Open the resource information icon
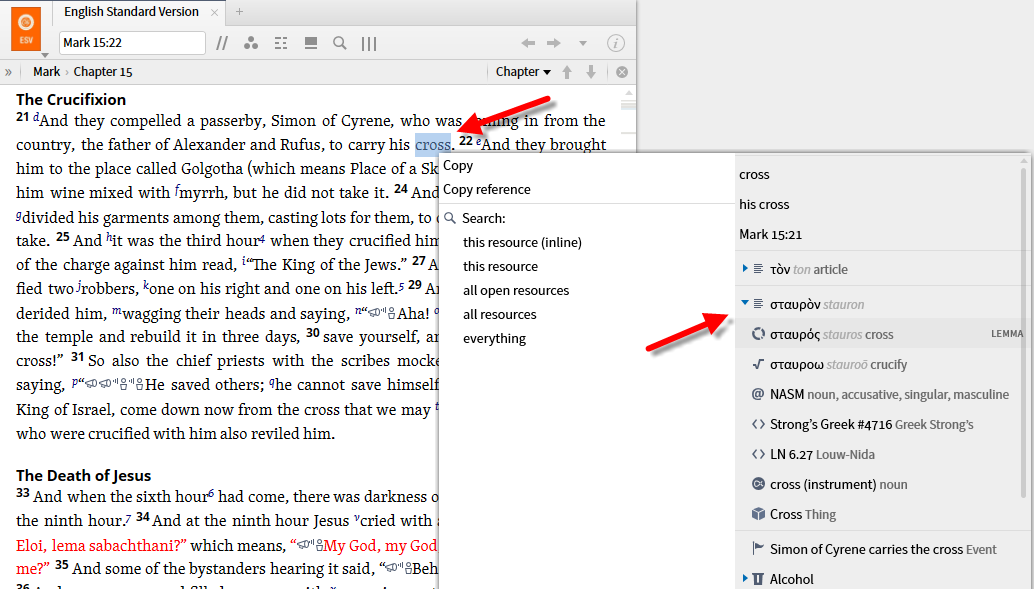1034x589 pixels. [x=615, y=44]
